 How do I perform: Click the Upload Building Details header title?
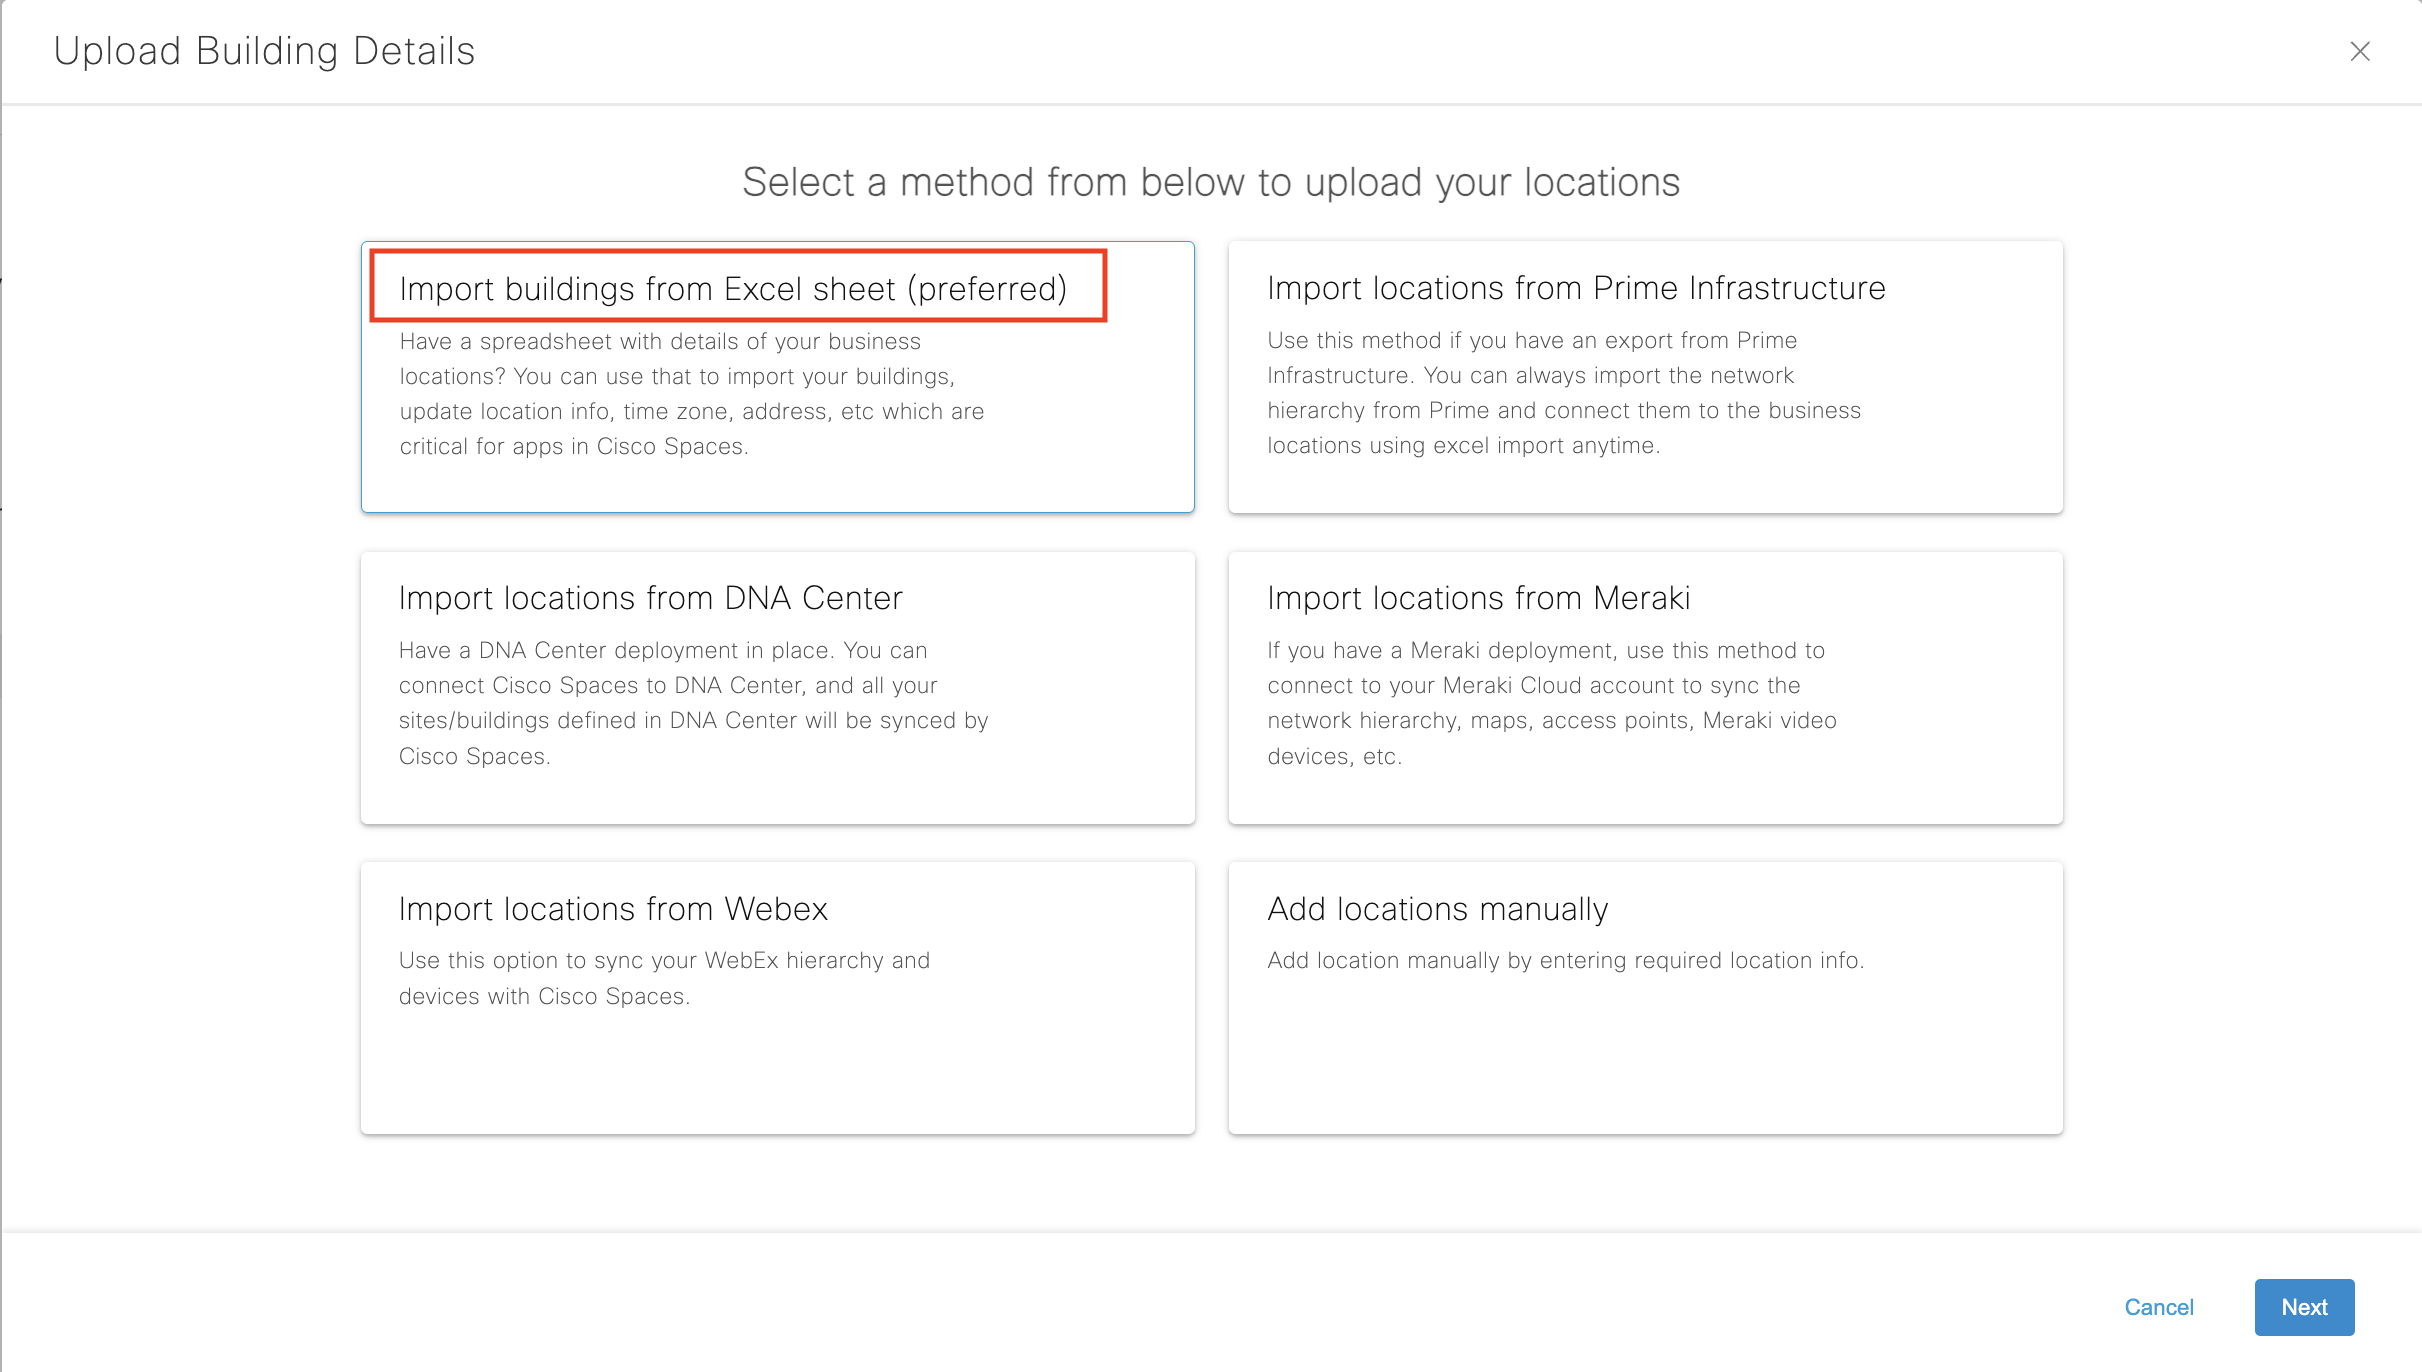coord(264,51)
